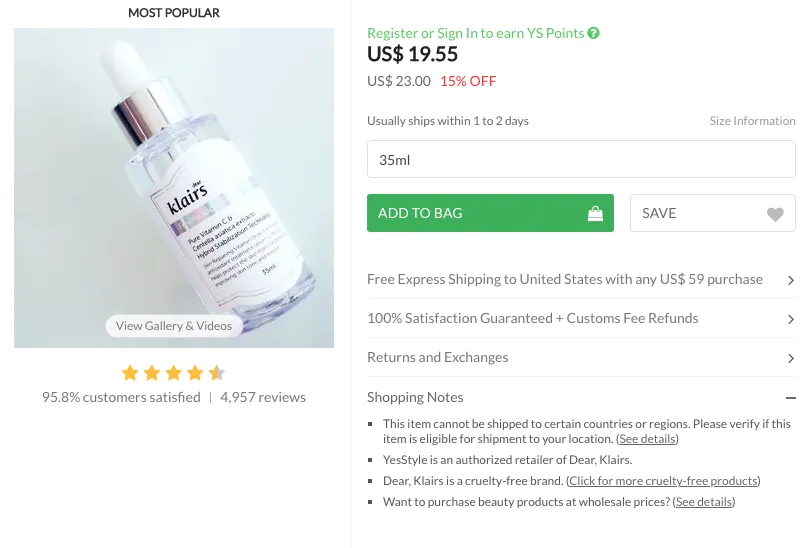Expand Returns and Exchanges arrow

click(791, 358)
